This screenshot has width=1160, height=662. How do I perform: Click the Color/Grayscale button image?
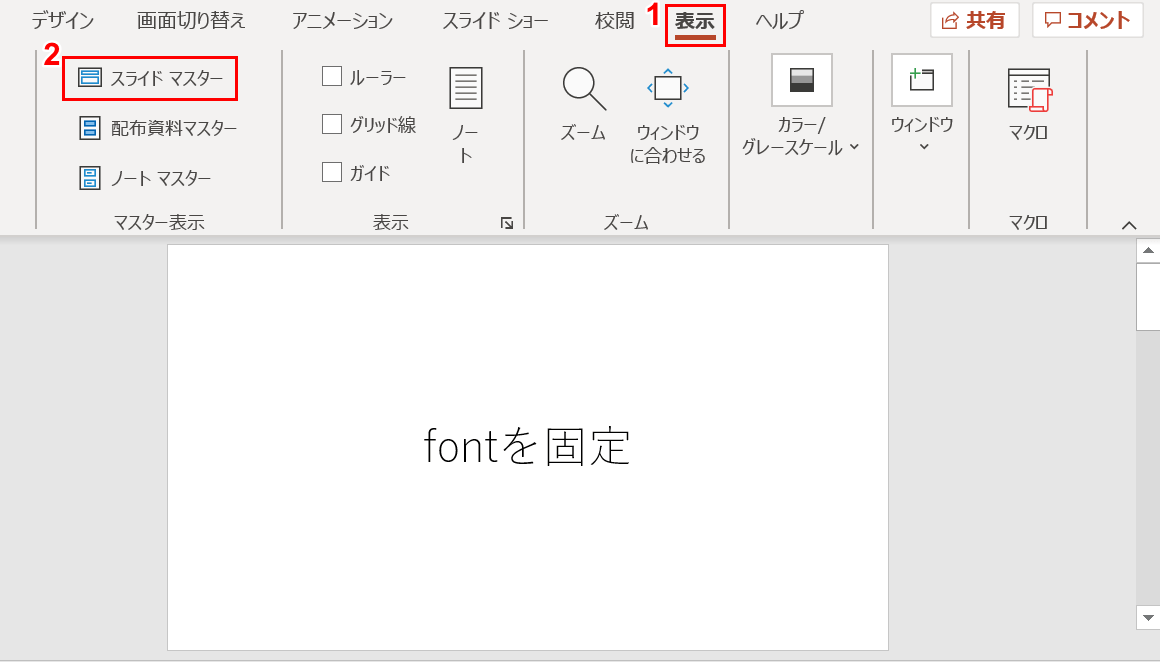pyautogui.click(x=800, y=80)
